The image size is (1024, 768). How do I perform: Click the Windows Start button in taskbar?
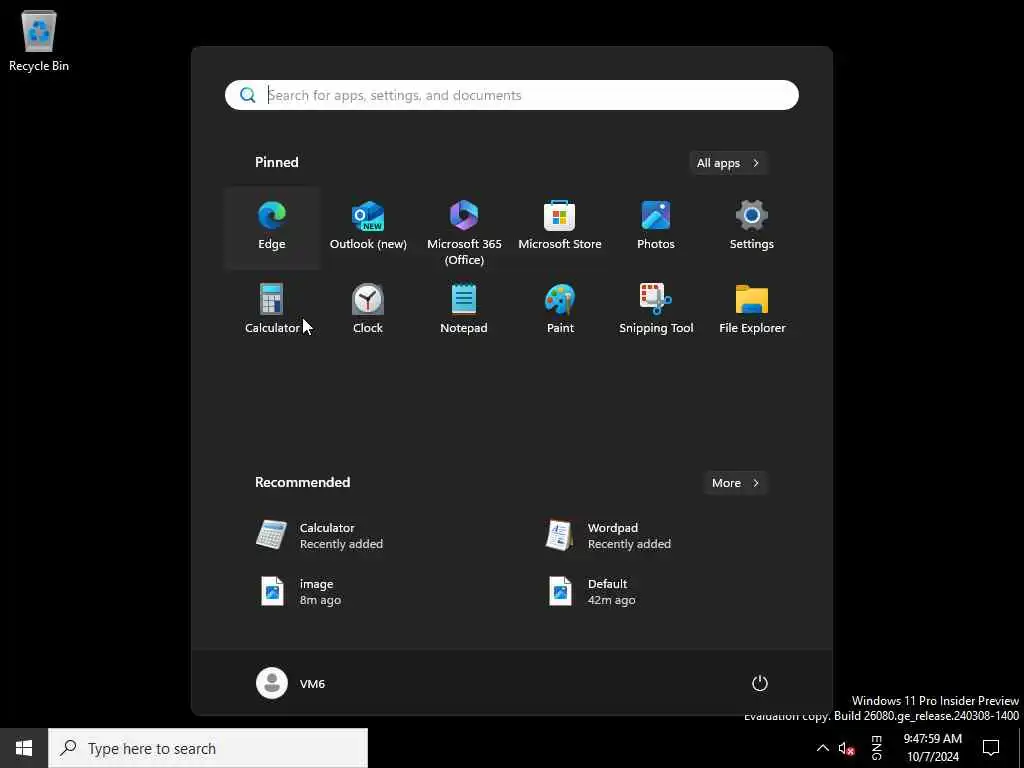click(24, 748)
